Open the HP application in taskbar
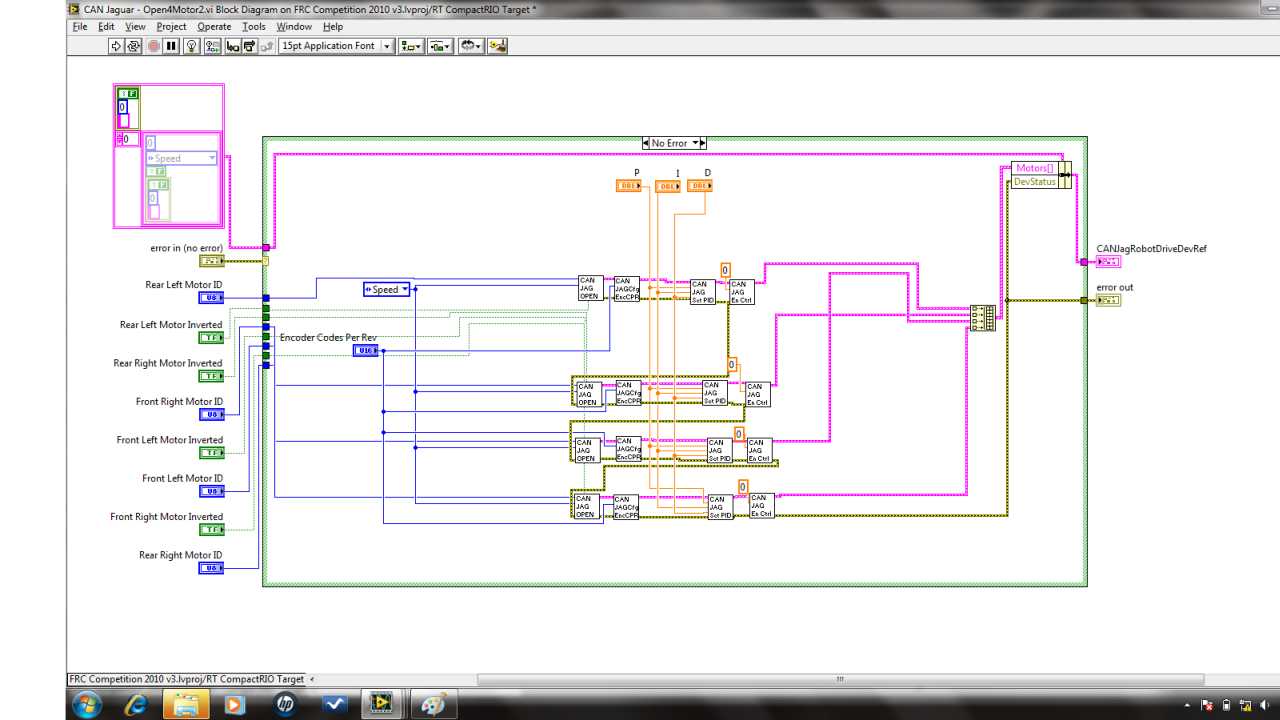The image size is (1280, 720). 285,704
